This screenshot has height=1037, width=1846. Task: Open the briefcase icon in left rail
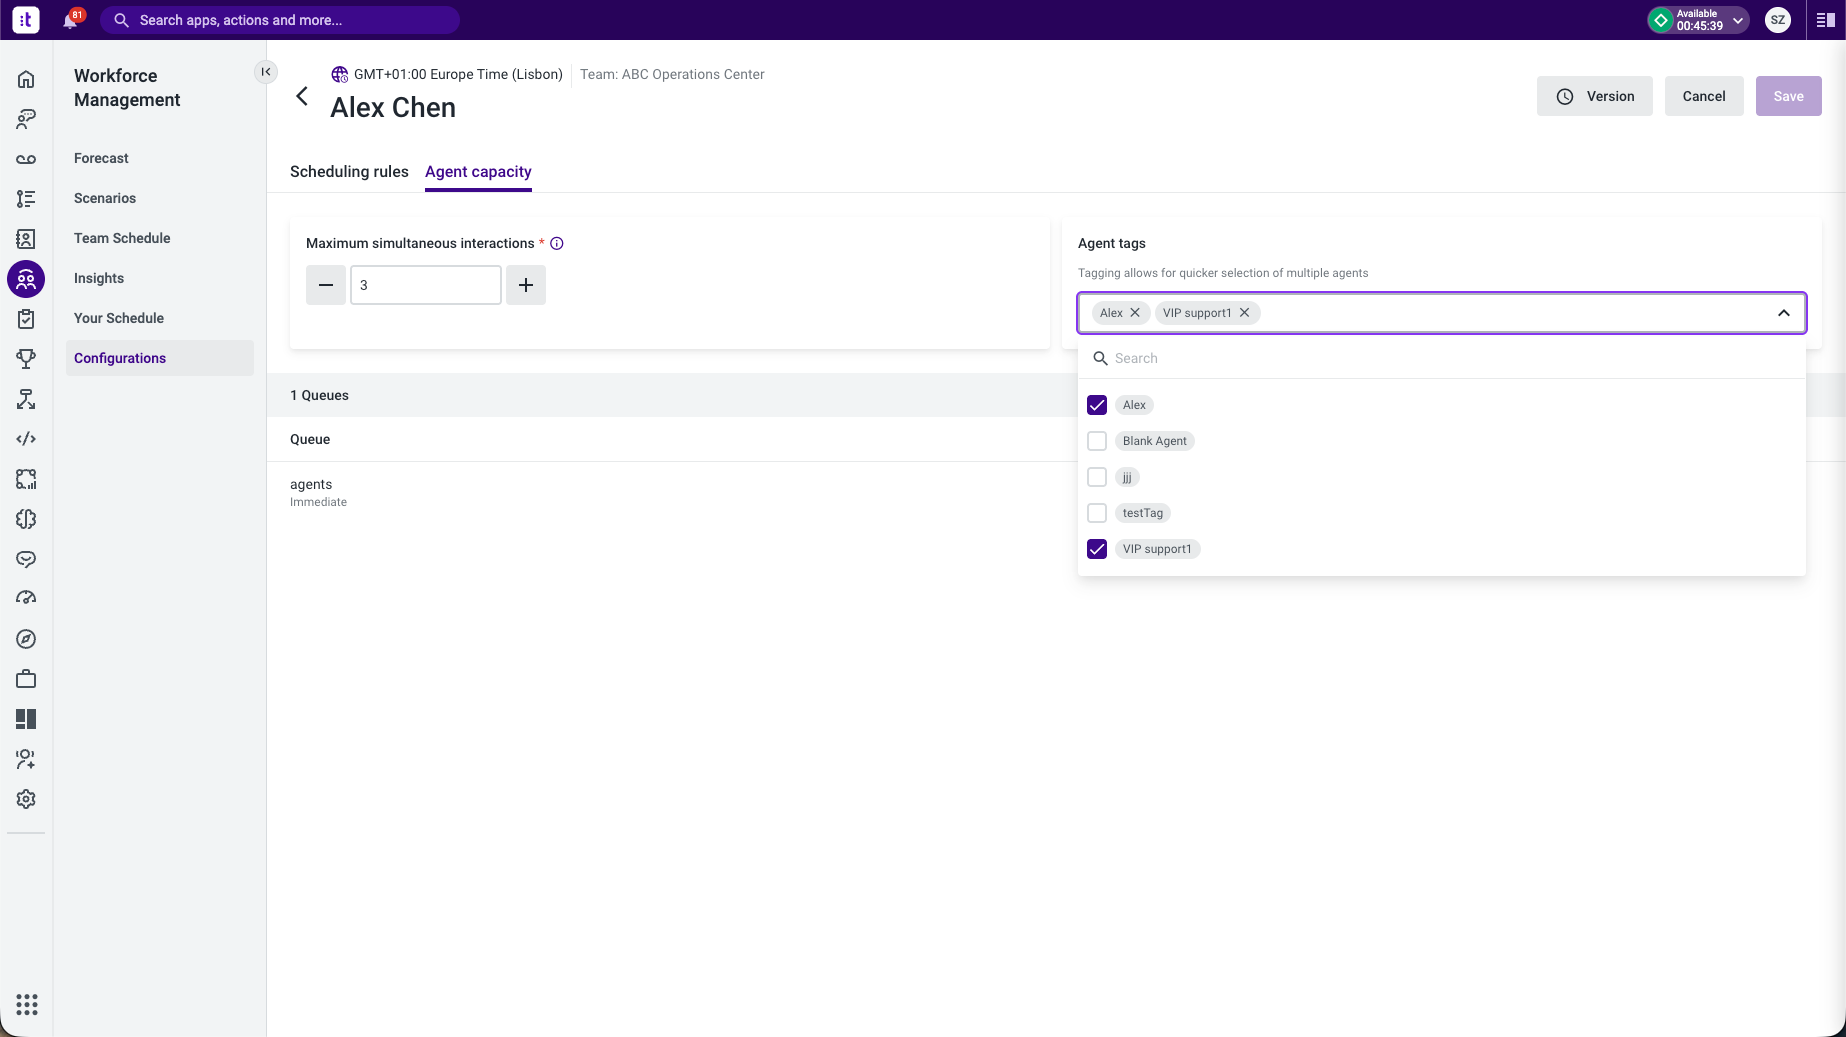(26, 679)
